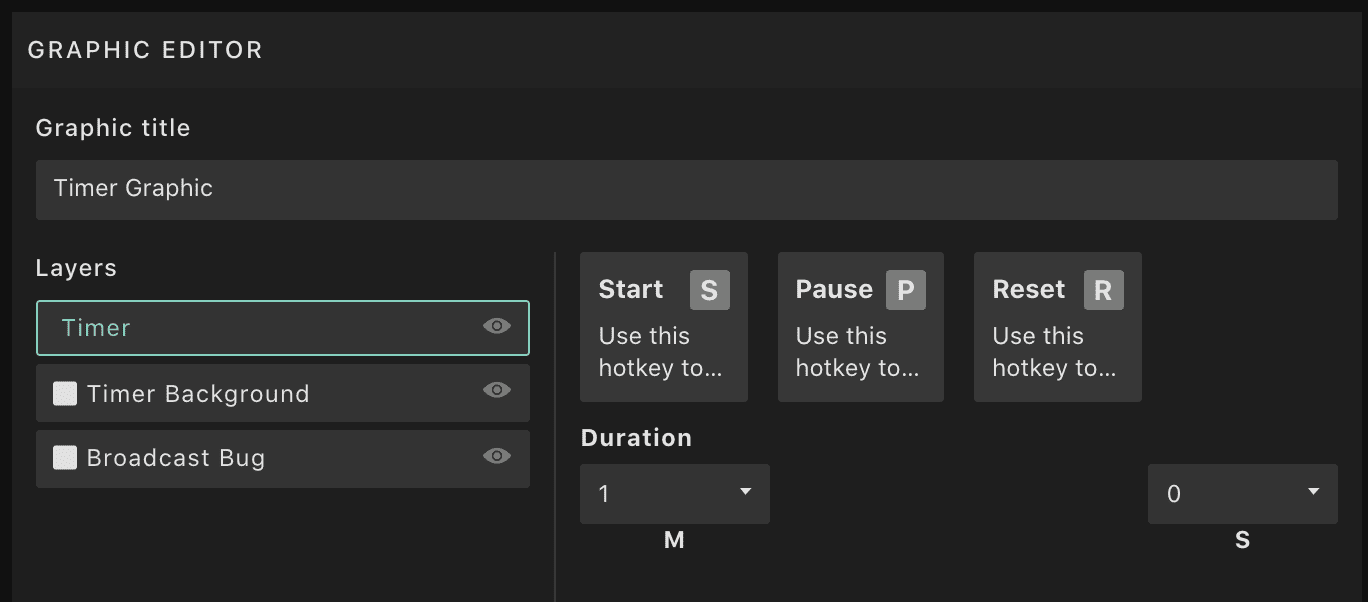Click the Start hotkey card title
This screenshot has width=1368, height=602.
click(x=631, y=290)
